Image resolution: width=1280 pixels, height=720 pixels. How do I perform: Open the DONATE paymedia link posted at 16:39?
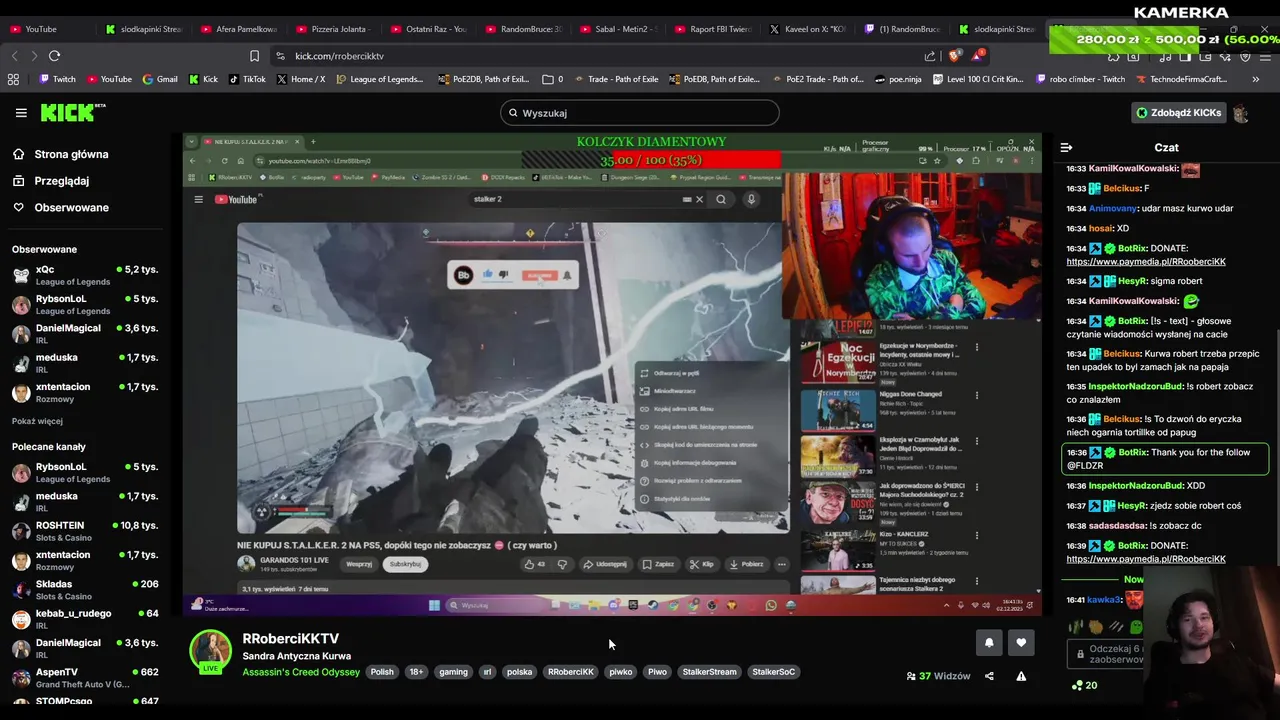pyautogui.click(x=1145, y=559)
